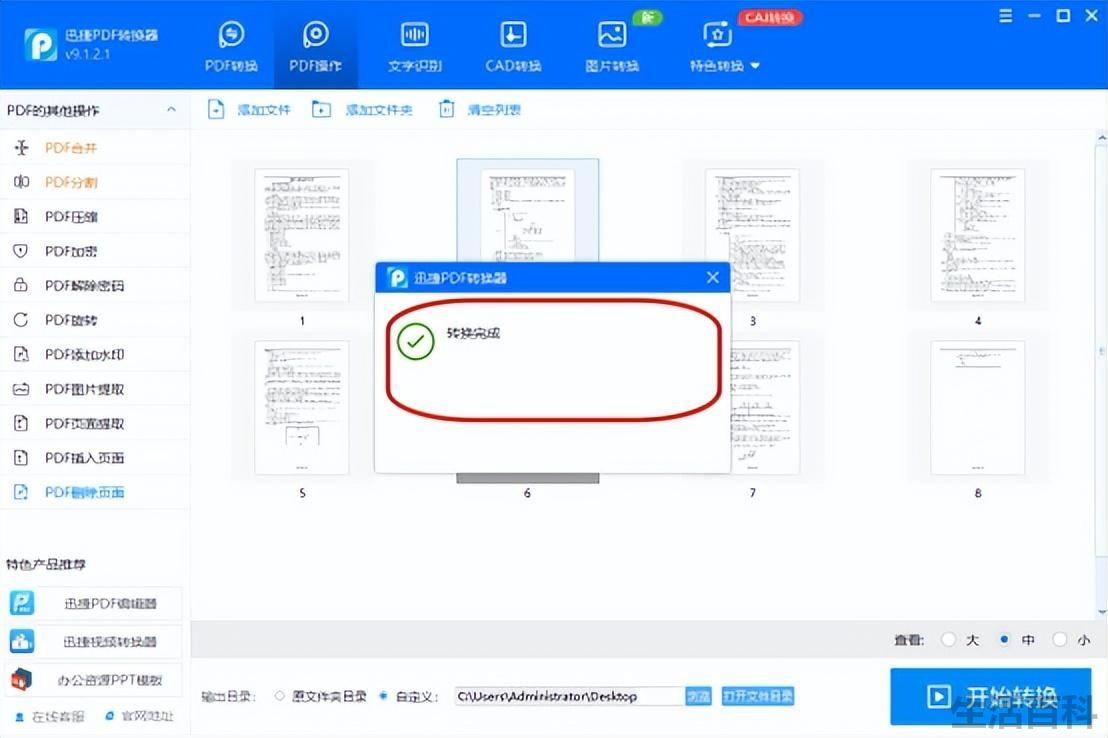Select PDF添加水印 option
This screenshot has width=1108, height=738.
click(95, 354)
